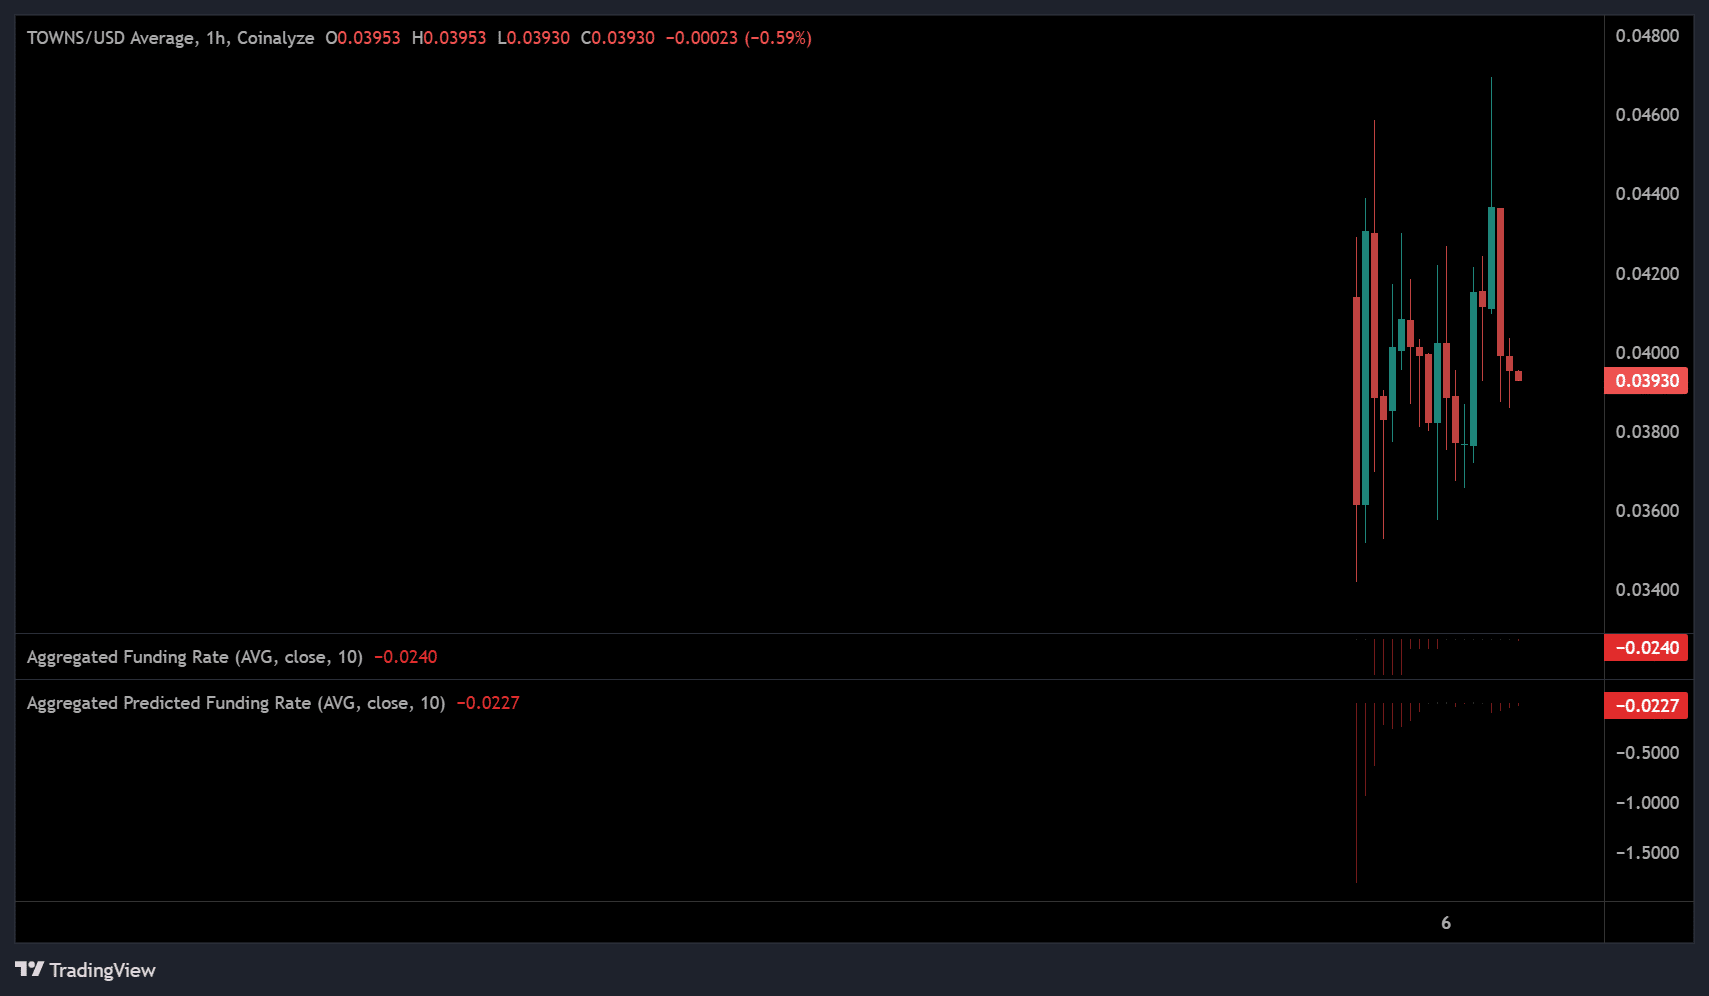
Task: Click the TradingView logo icon
Action: pyautogui.click(x=29, y=969)
